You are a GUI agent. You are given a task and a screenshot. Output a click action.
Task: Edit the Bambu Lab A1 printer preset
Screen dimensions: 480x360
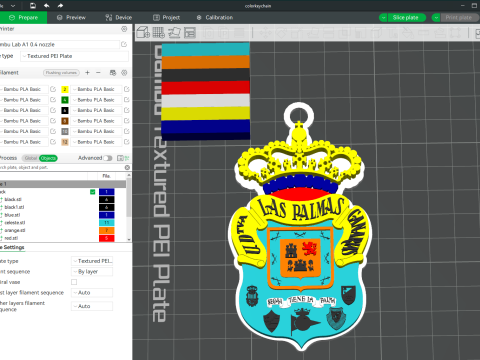124,44
